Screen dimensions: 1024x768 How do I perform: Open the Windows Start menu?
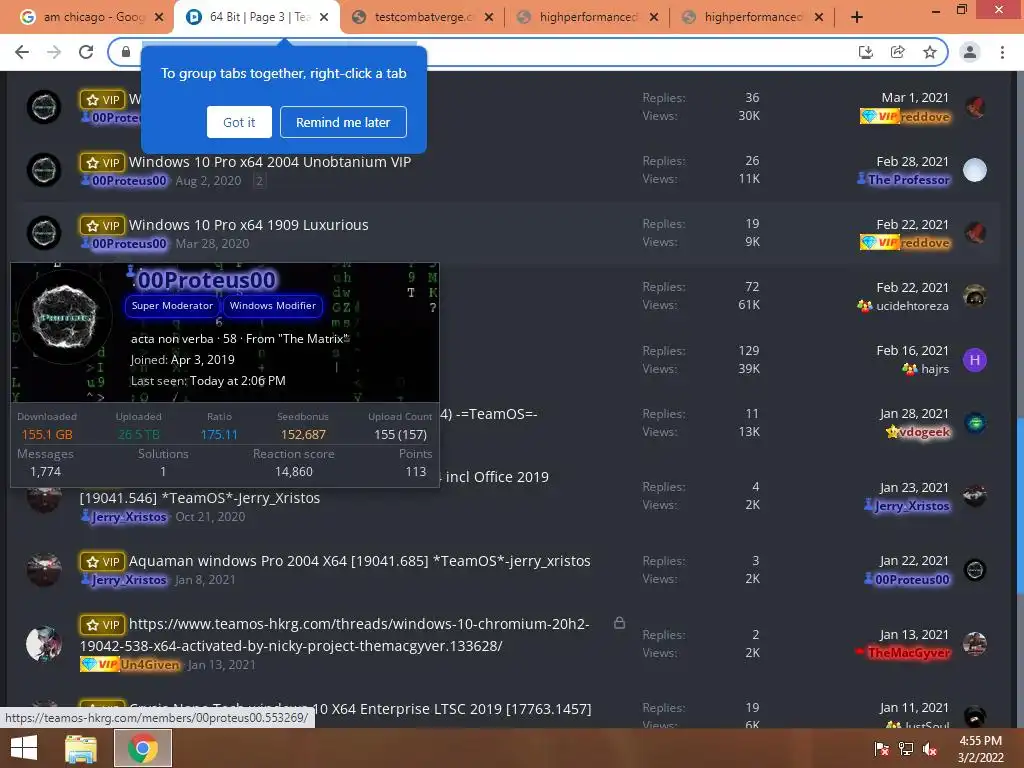pos(24,748)
